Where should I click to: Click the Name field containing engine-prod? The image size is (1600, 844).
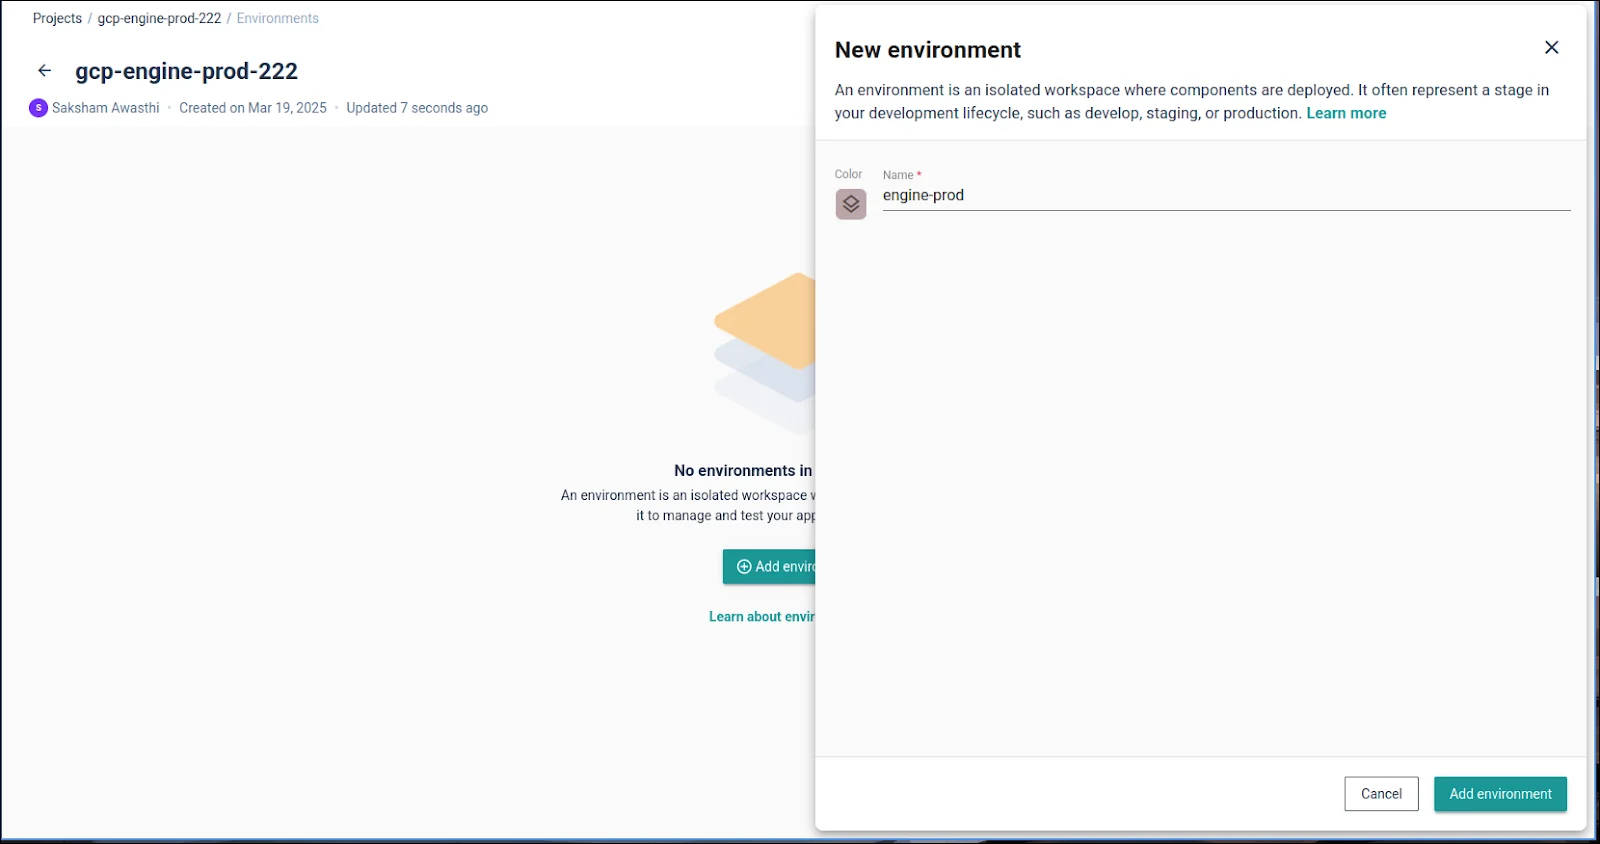(x=1225, y=196)
